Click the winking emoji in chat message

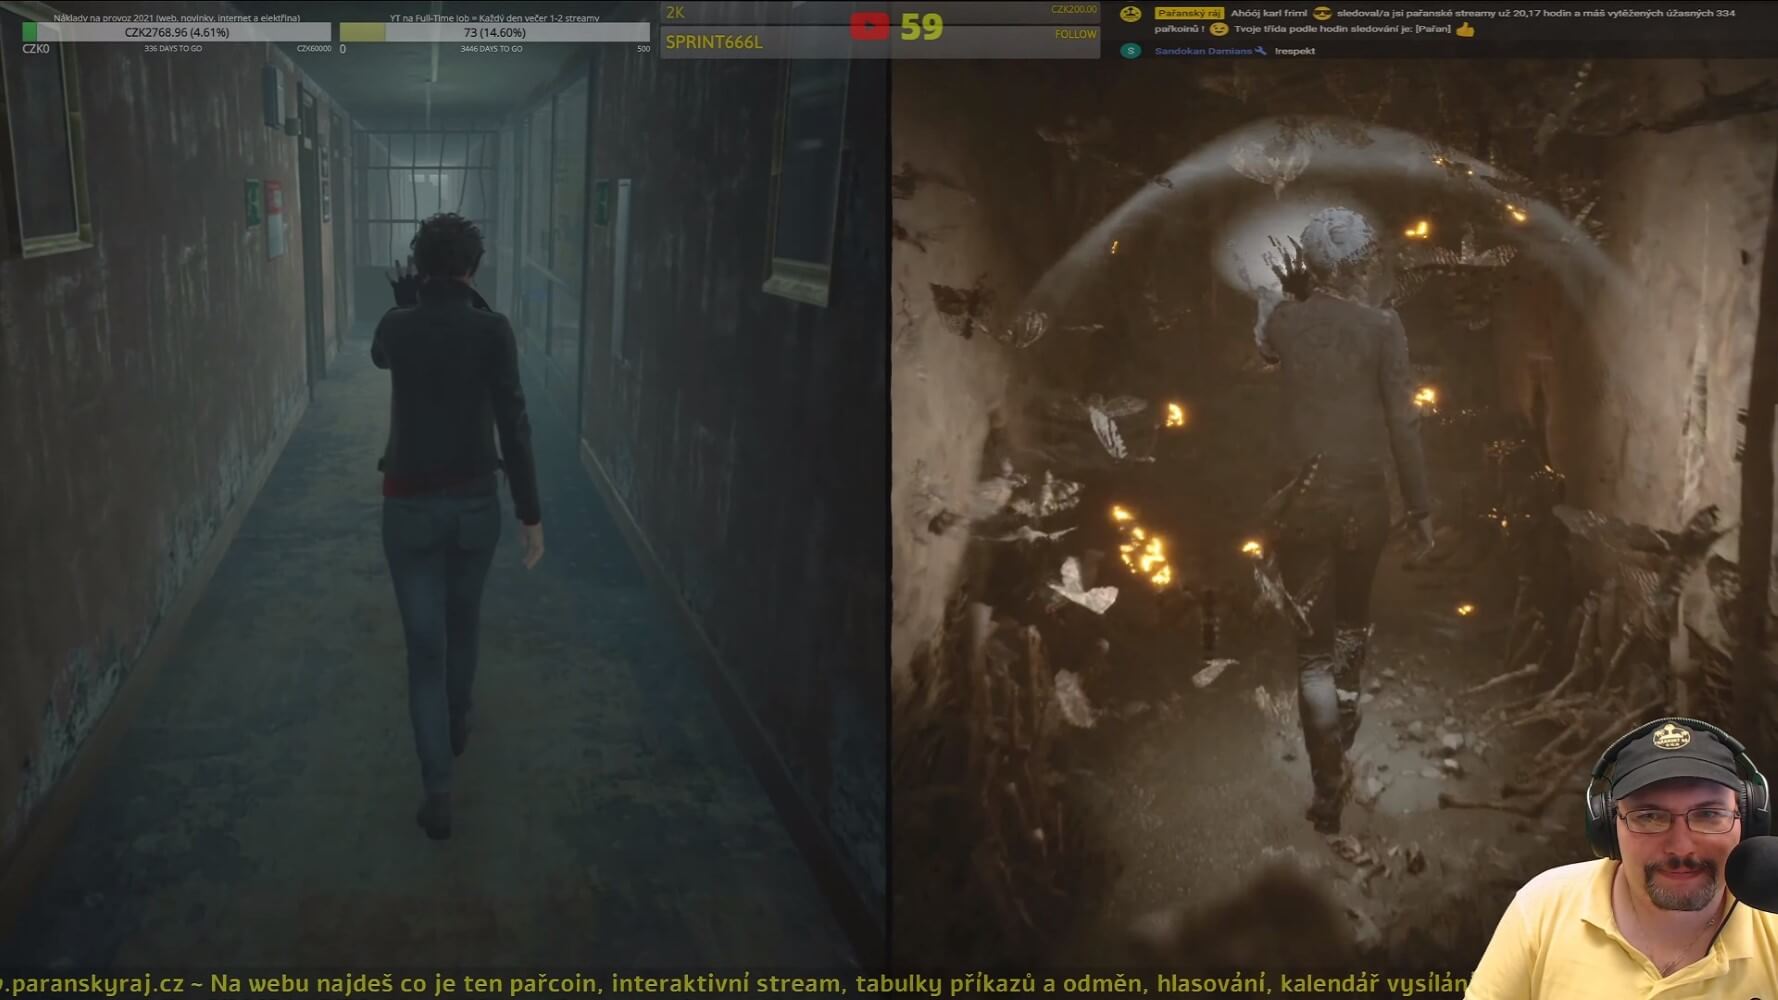coord(1218,30)
